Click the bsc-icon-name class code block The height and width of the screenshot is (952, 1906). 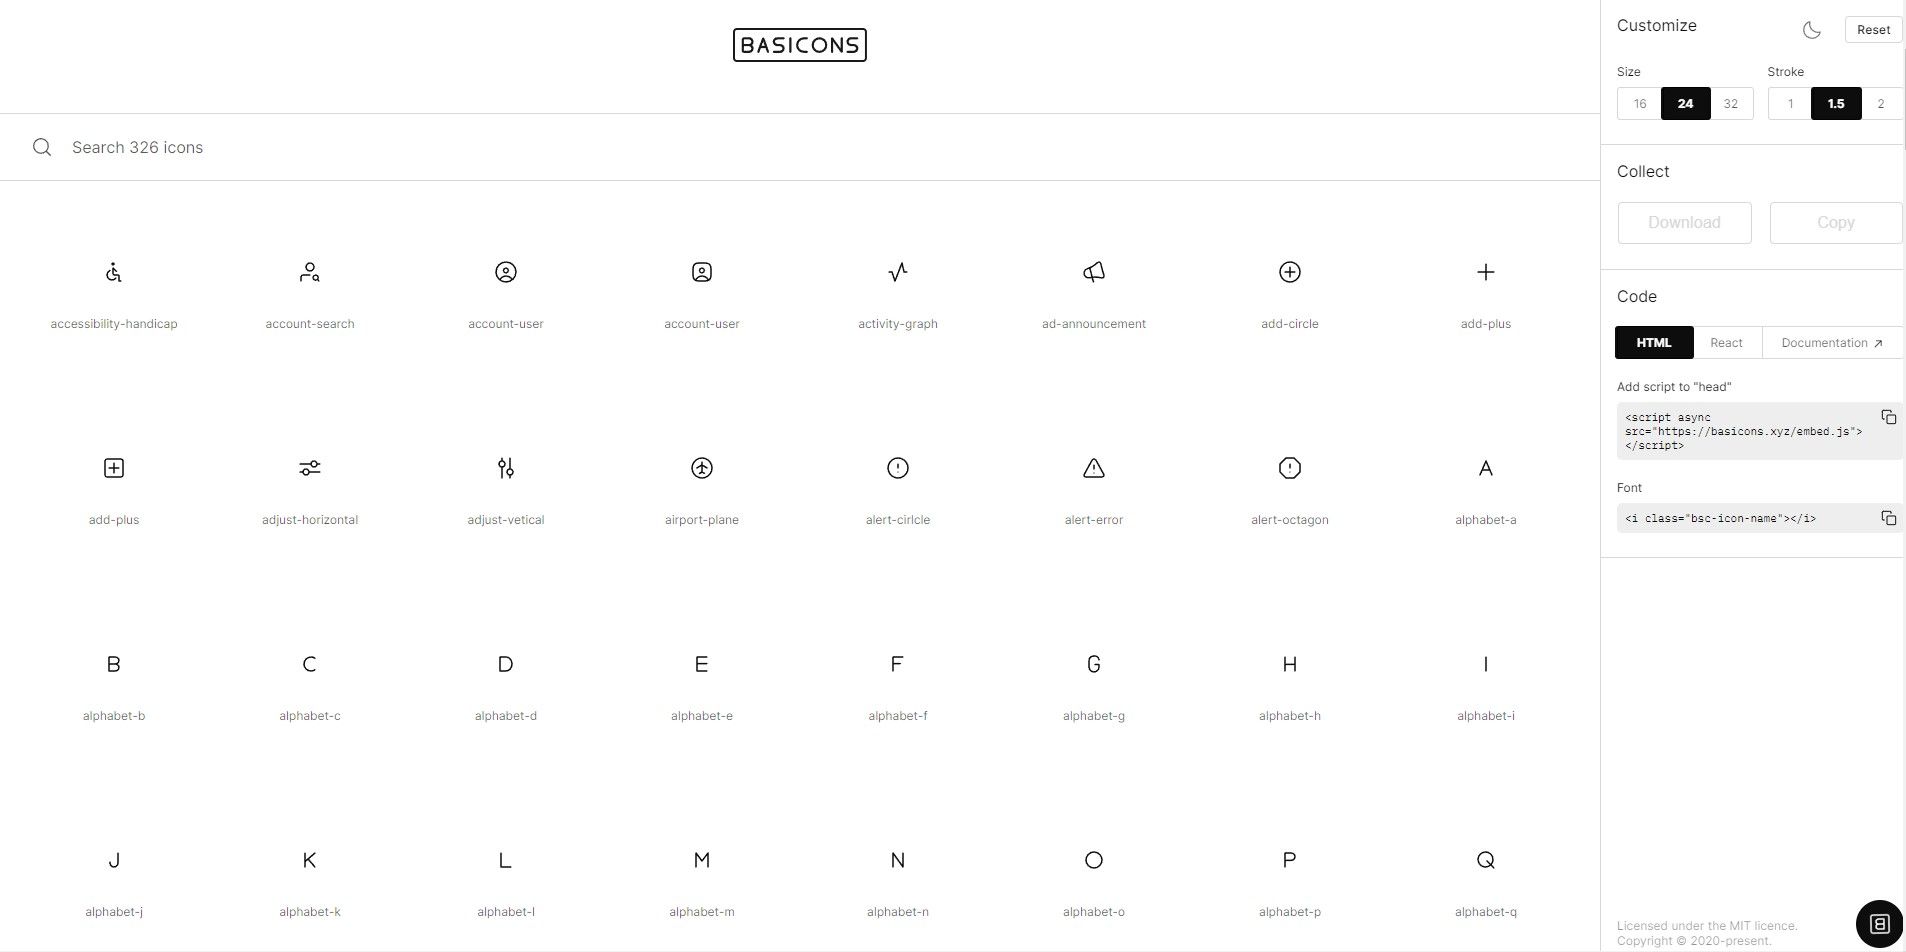pyautogui.click(x=1759, y=518)
